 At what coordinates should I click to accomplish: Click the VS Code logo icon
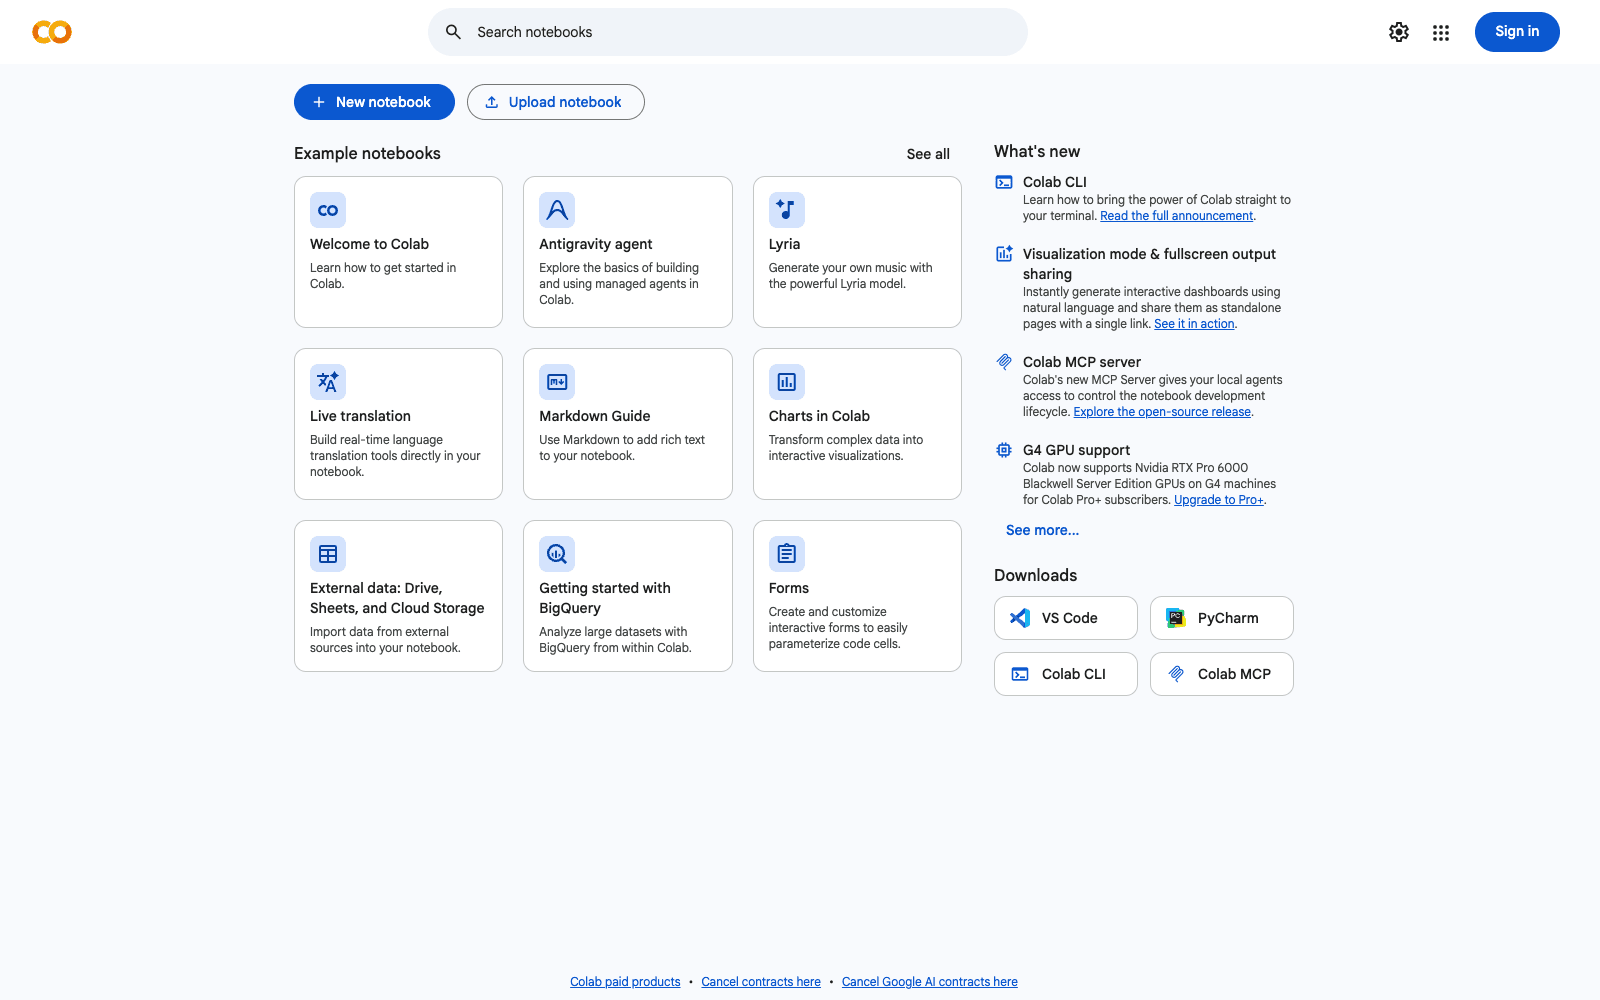click(1020, 618)
